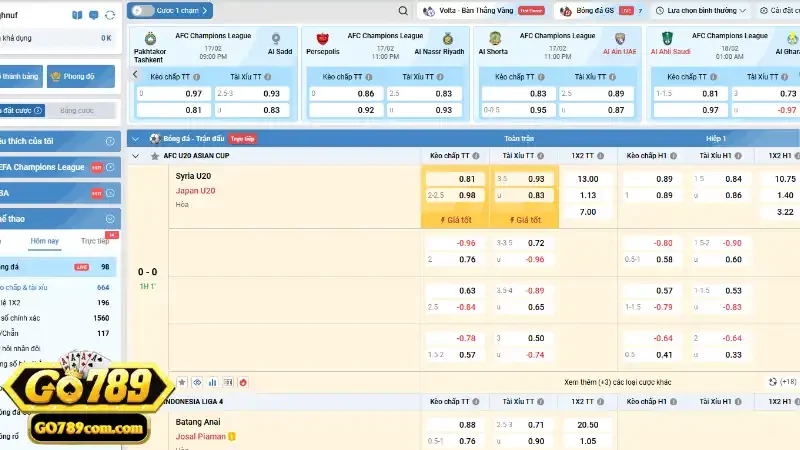Screen dimensions: 800x450
Task: Select the 13.00 odds for Syria U20 1X2
Action: [x=588, y=179]
